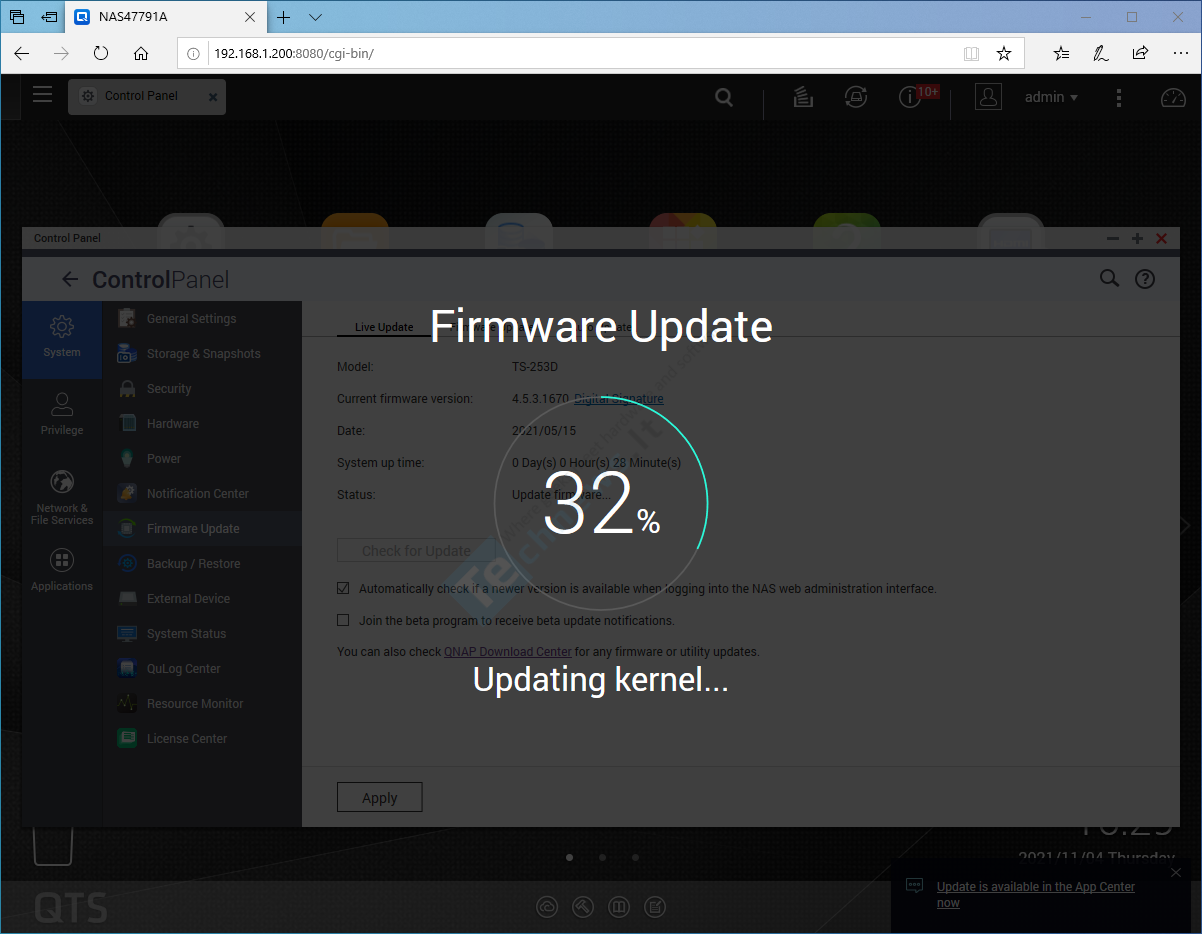The height and width of the screenshot is (934, 1202).
Task: Open System Status
Action: [x=202, y=634]
